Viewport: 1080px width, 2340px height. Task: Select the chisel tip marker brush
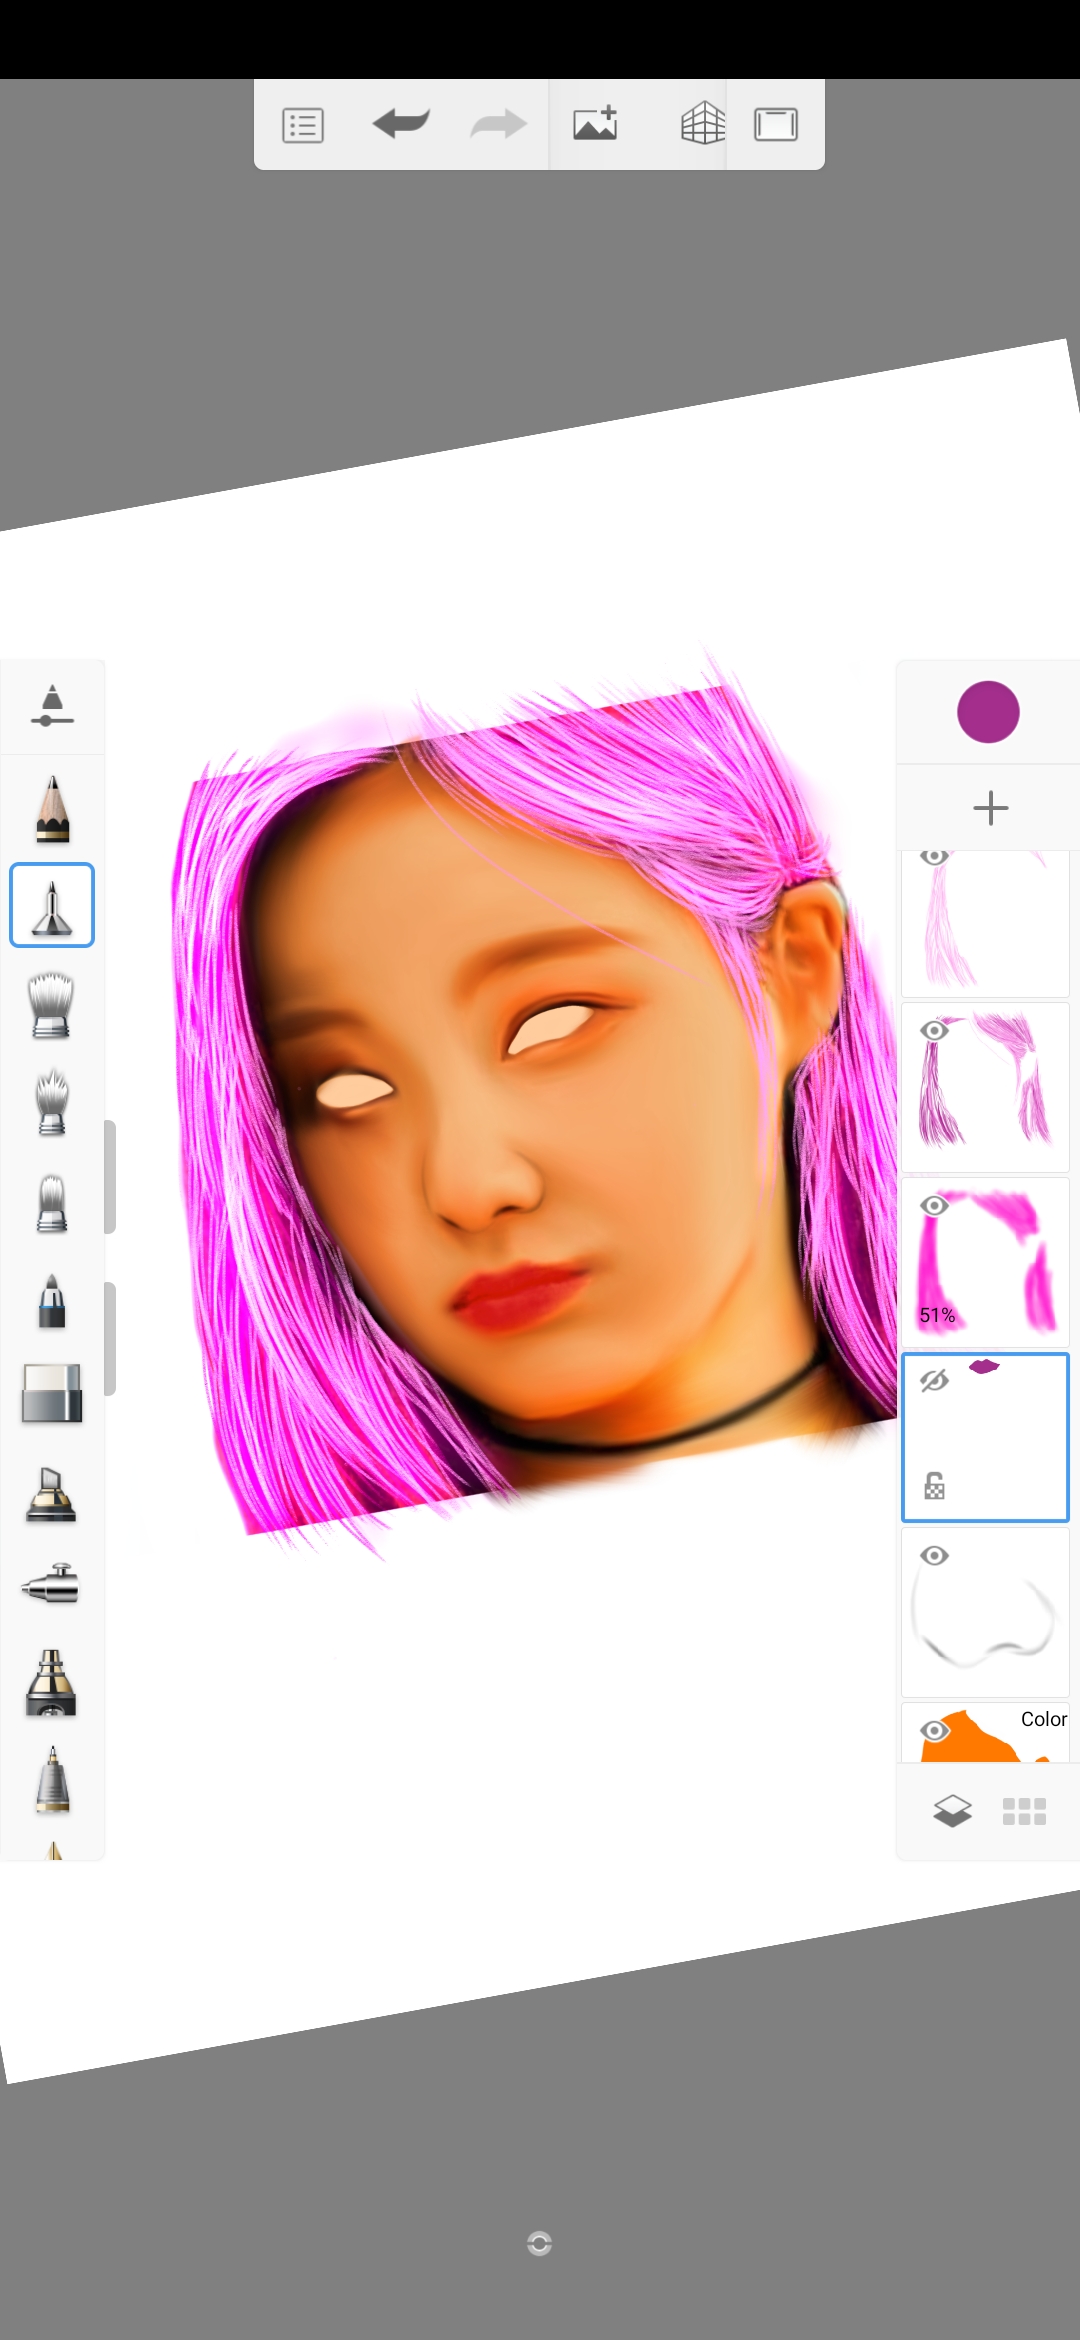coord(52,1495)
